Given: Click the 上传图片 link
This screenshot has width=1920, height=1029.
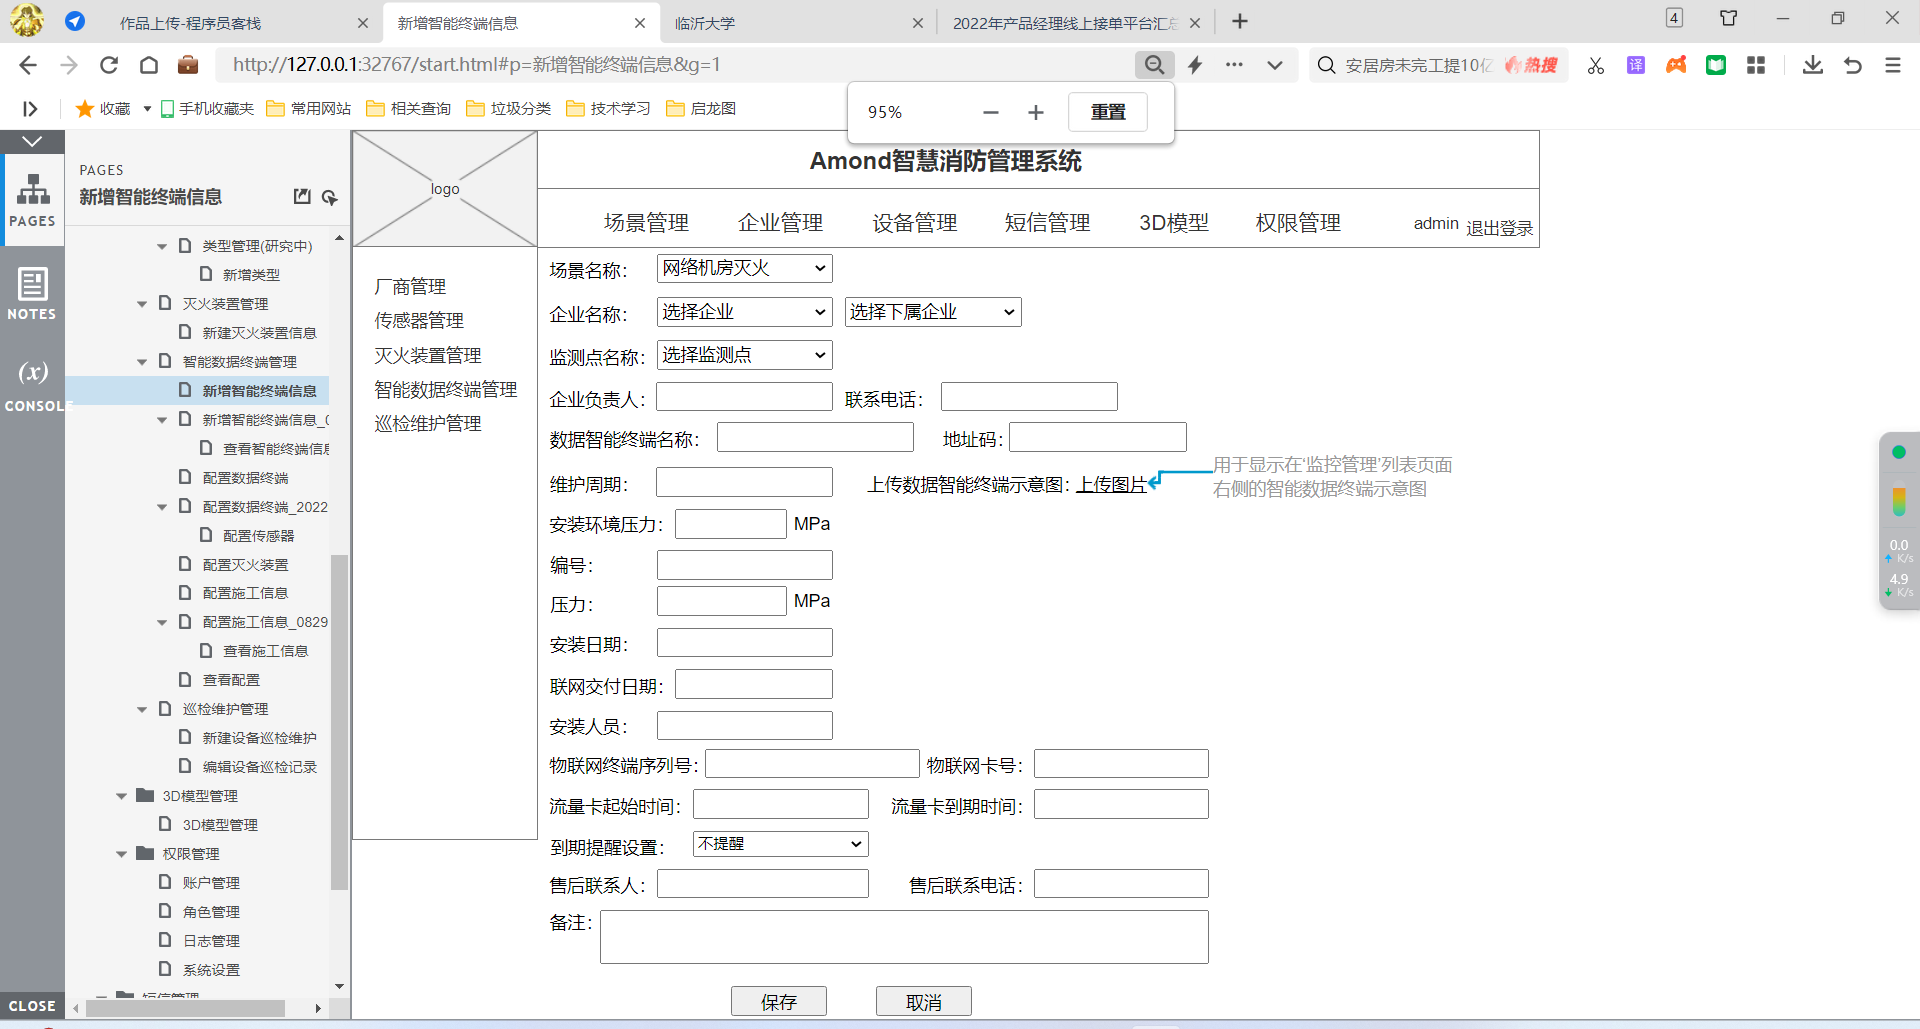Looking at the screenshot, I should (1111, 485).
